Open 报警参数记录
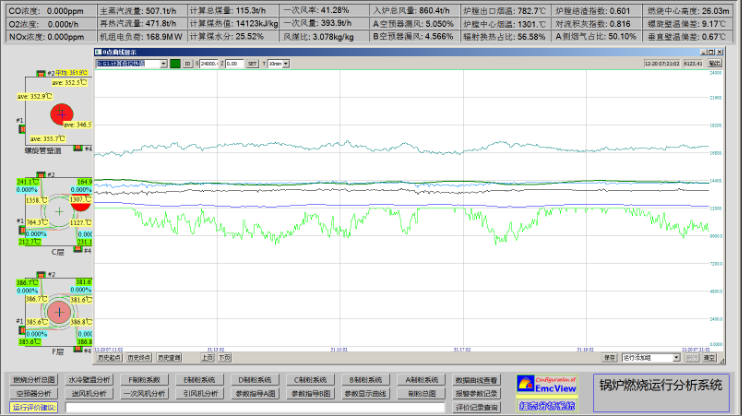Viewport: 742px width, 416px height. pyautogui.click(x=476, y=393)
